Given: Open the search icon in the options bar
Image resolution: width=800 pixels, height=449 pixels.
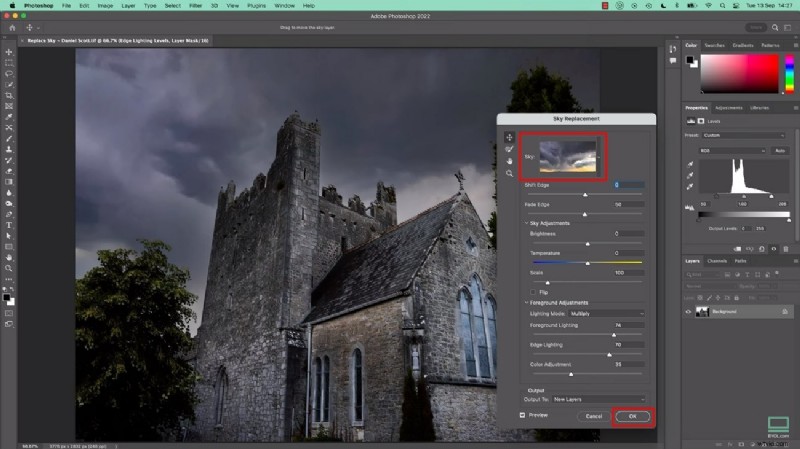Looking at the screenshot, I should pos(775,28).
